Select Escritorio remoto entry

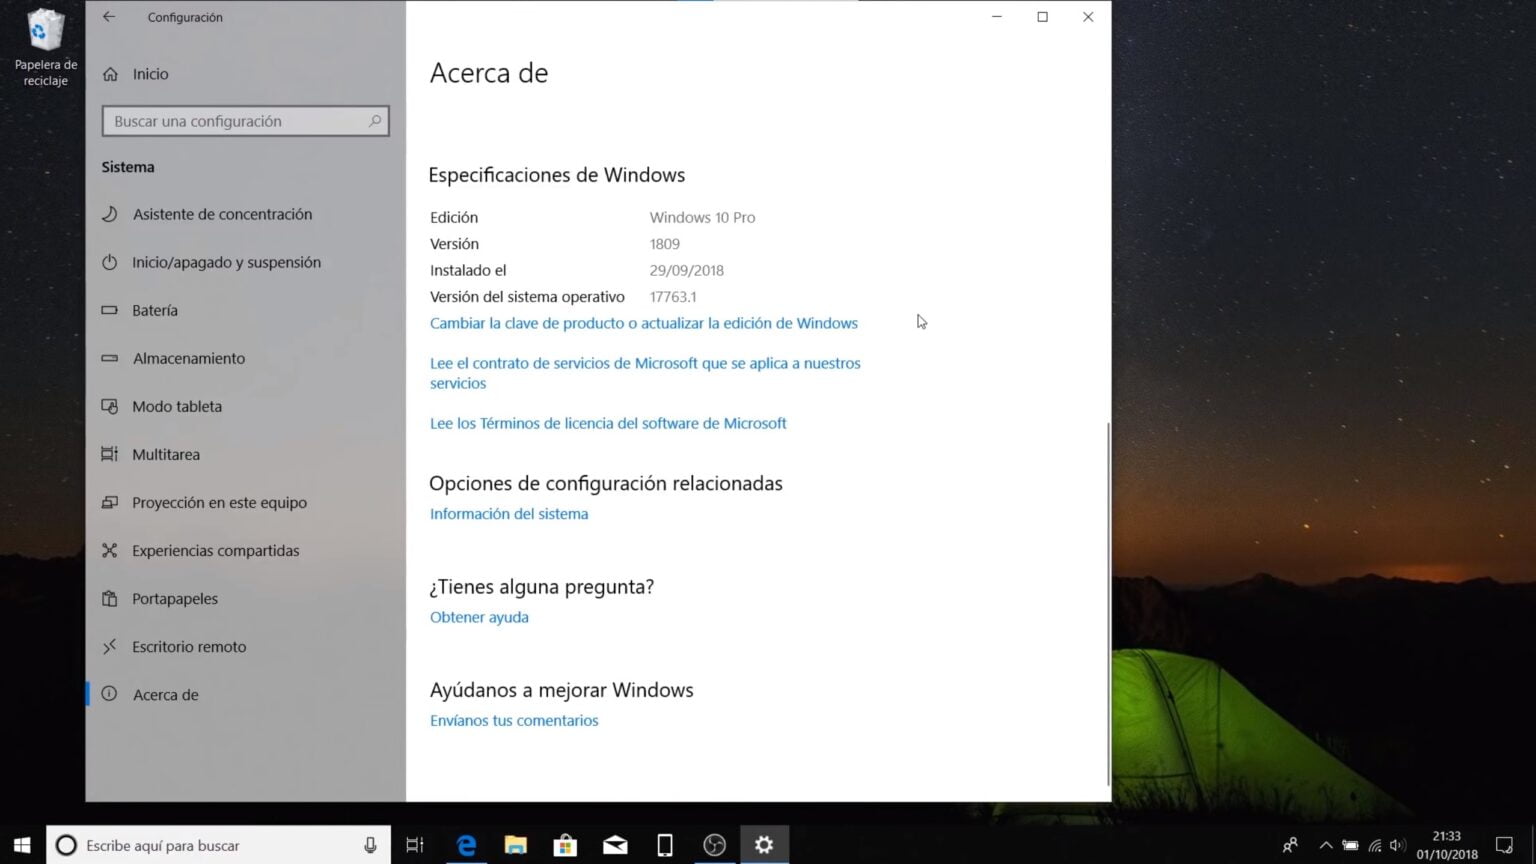pyautogui.click(x=189, y=646)
